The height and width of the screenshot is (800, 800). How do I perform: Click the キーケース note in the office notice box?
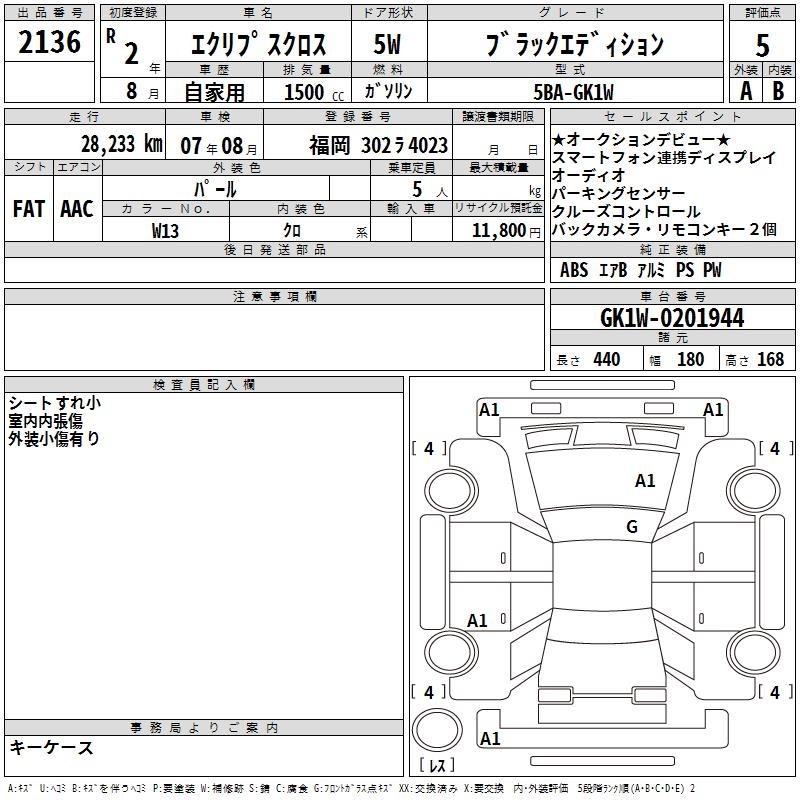(x=52, y=748)
